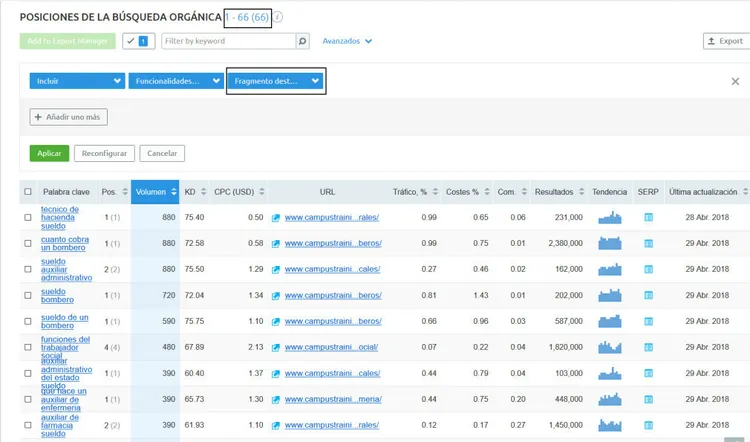Open external link icon for 'cuanto cobra un bombero'
This screenshot has height=442, width=750.
276,243
